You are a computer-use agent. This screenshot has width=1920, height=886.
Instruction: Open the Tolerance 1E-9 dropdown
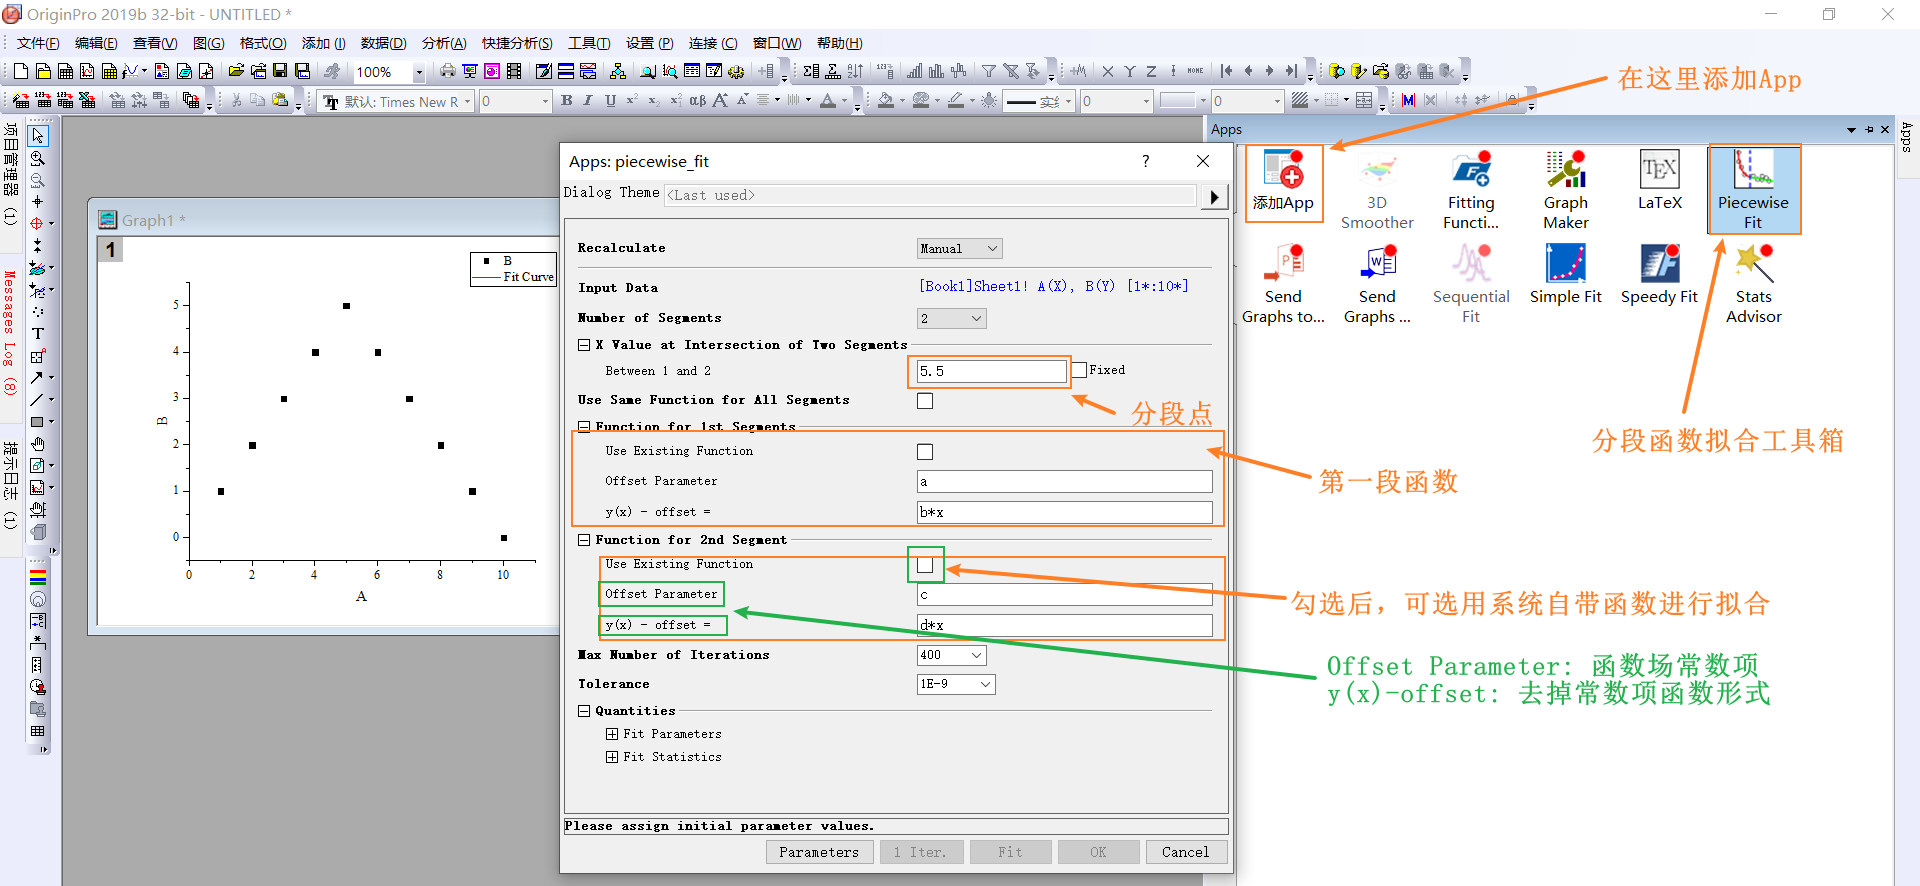click(x=956, y=684)
